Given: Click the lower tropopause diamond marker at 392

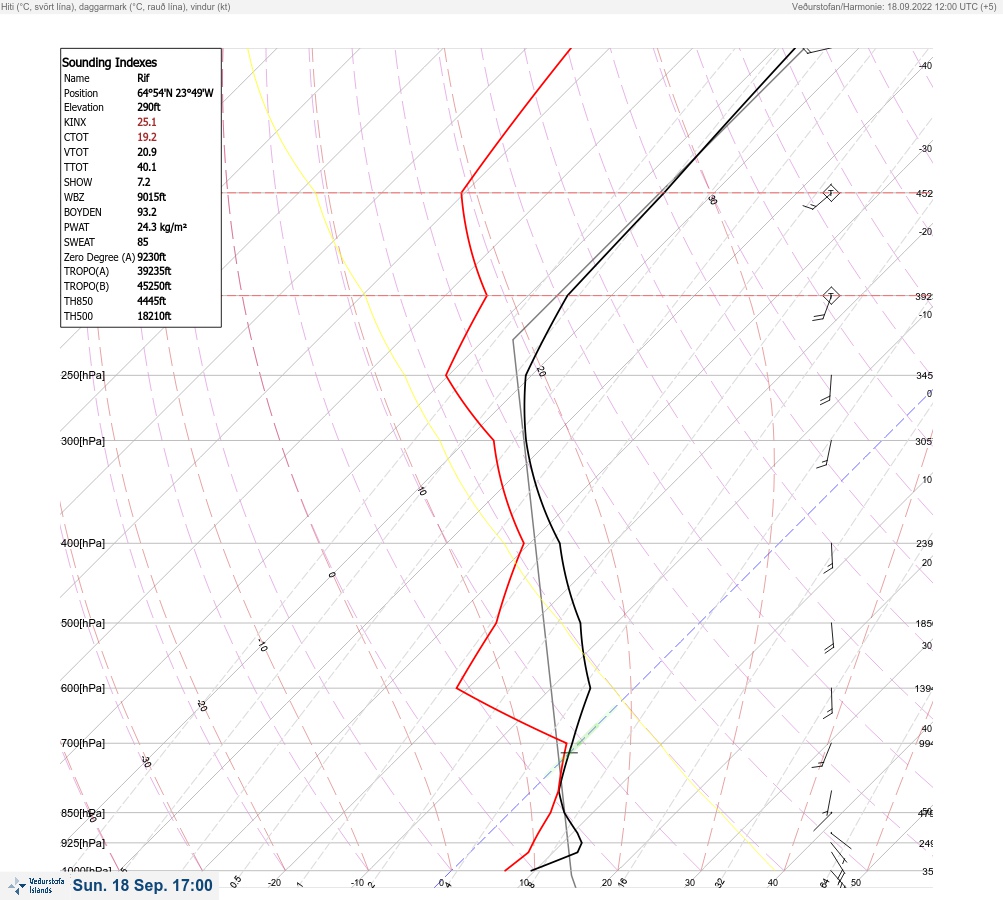Looking at the screenshot, I should [x=830, y=296].
